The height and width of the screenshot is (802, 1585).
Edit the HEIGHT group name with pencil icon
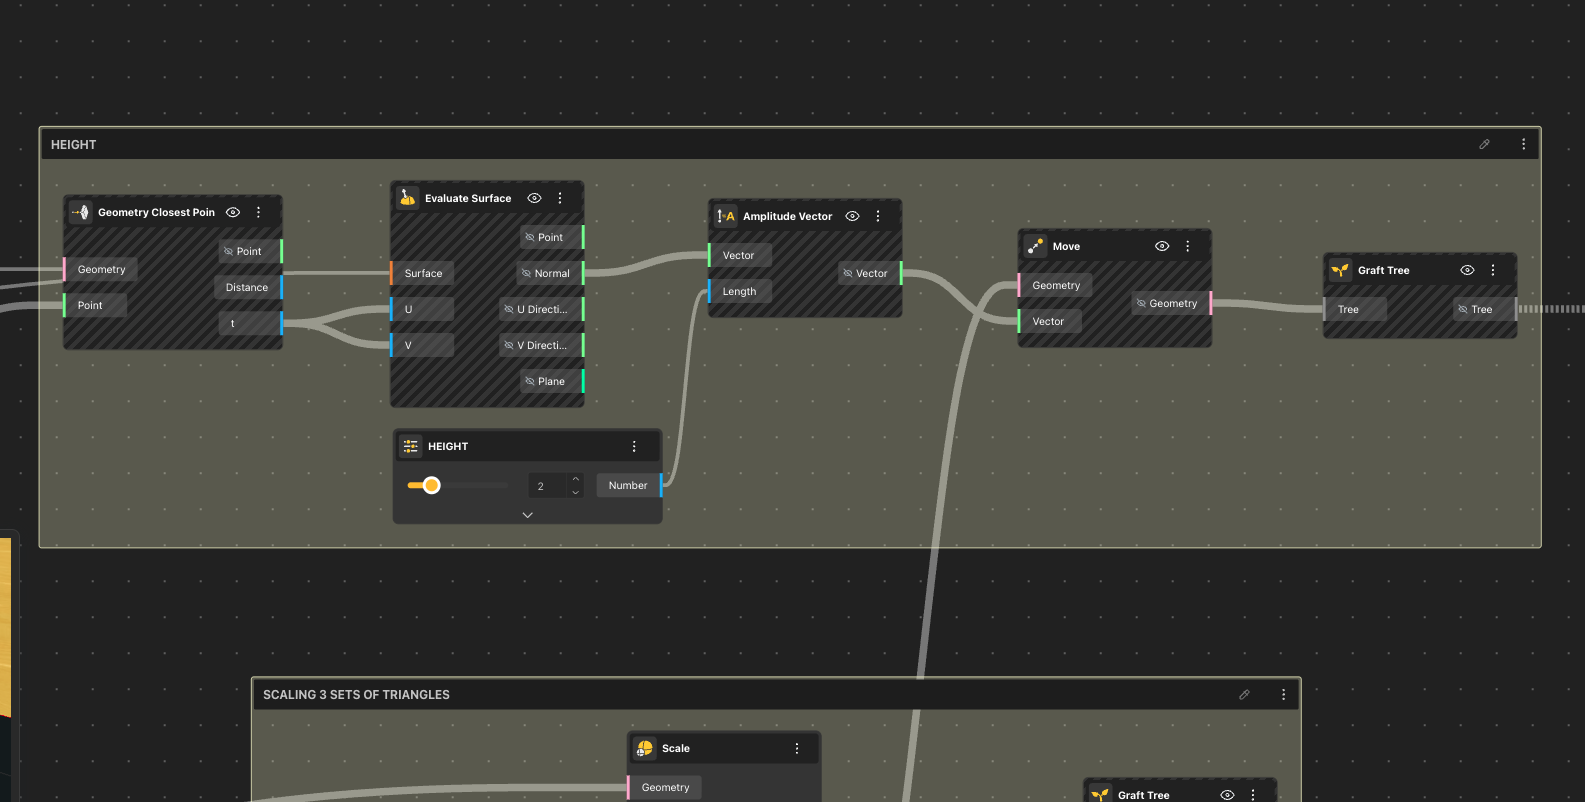tap(1484, 144)
